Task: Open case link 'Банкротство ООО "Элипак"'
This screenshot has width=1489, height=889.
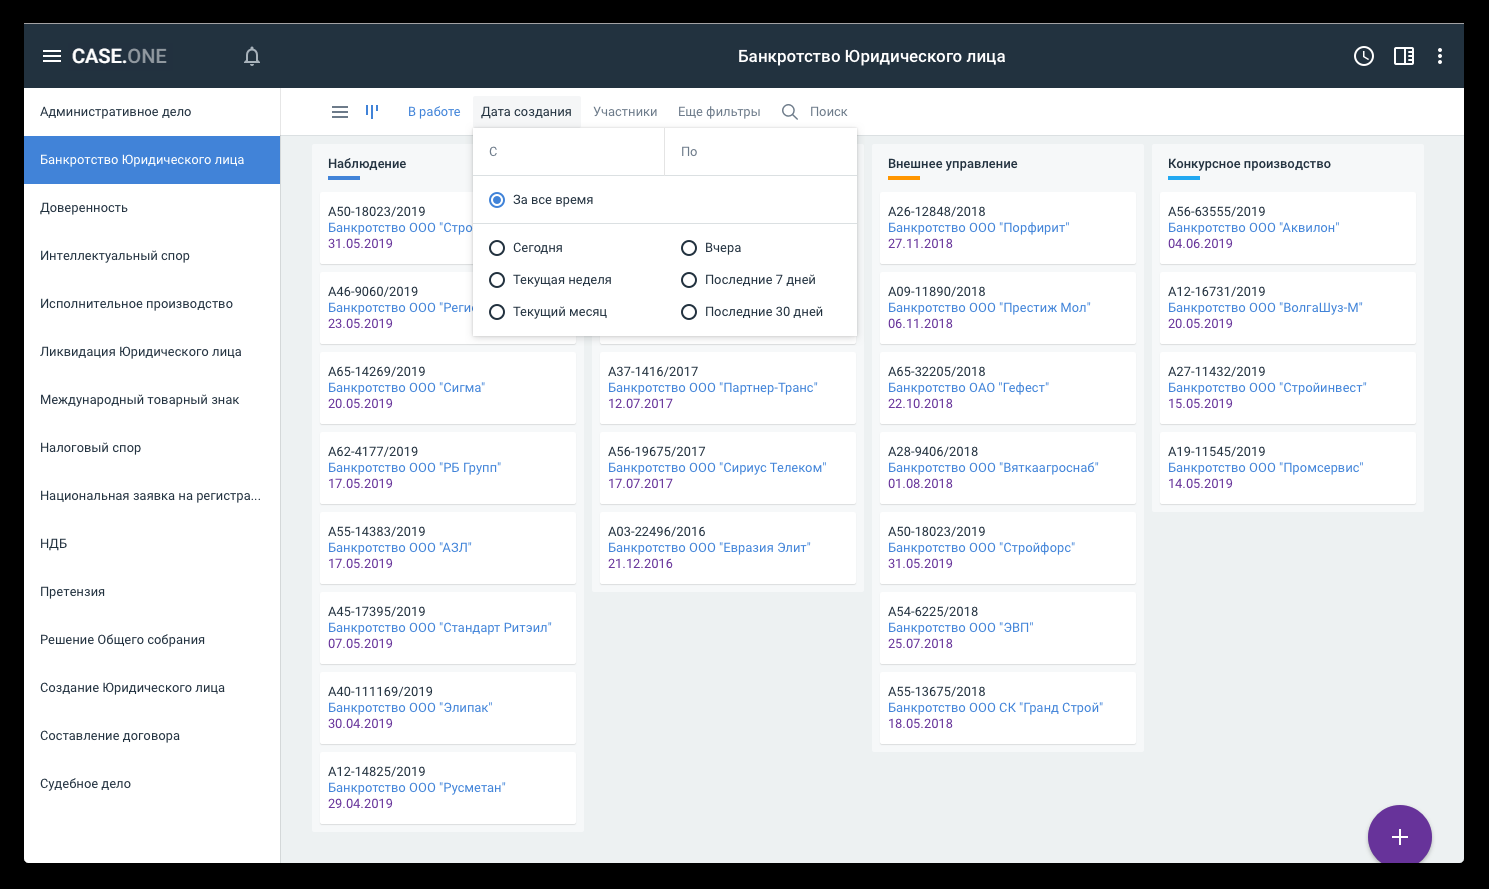Action: coord(410,708)
